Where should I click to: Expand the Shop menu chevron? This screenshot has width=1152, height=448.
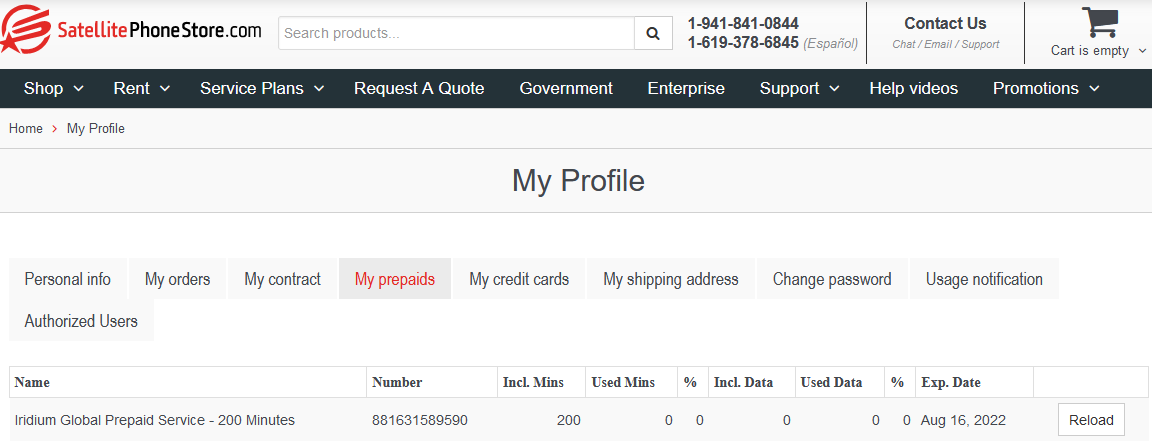pyautogui.click(x=79, y=89)
